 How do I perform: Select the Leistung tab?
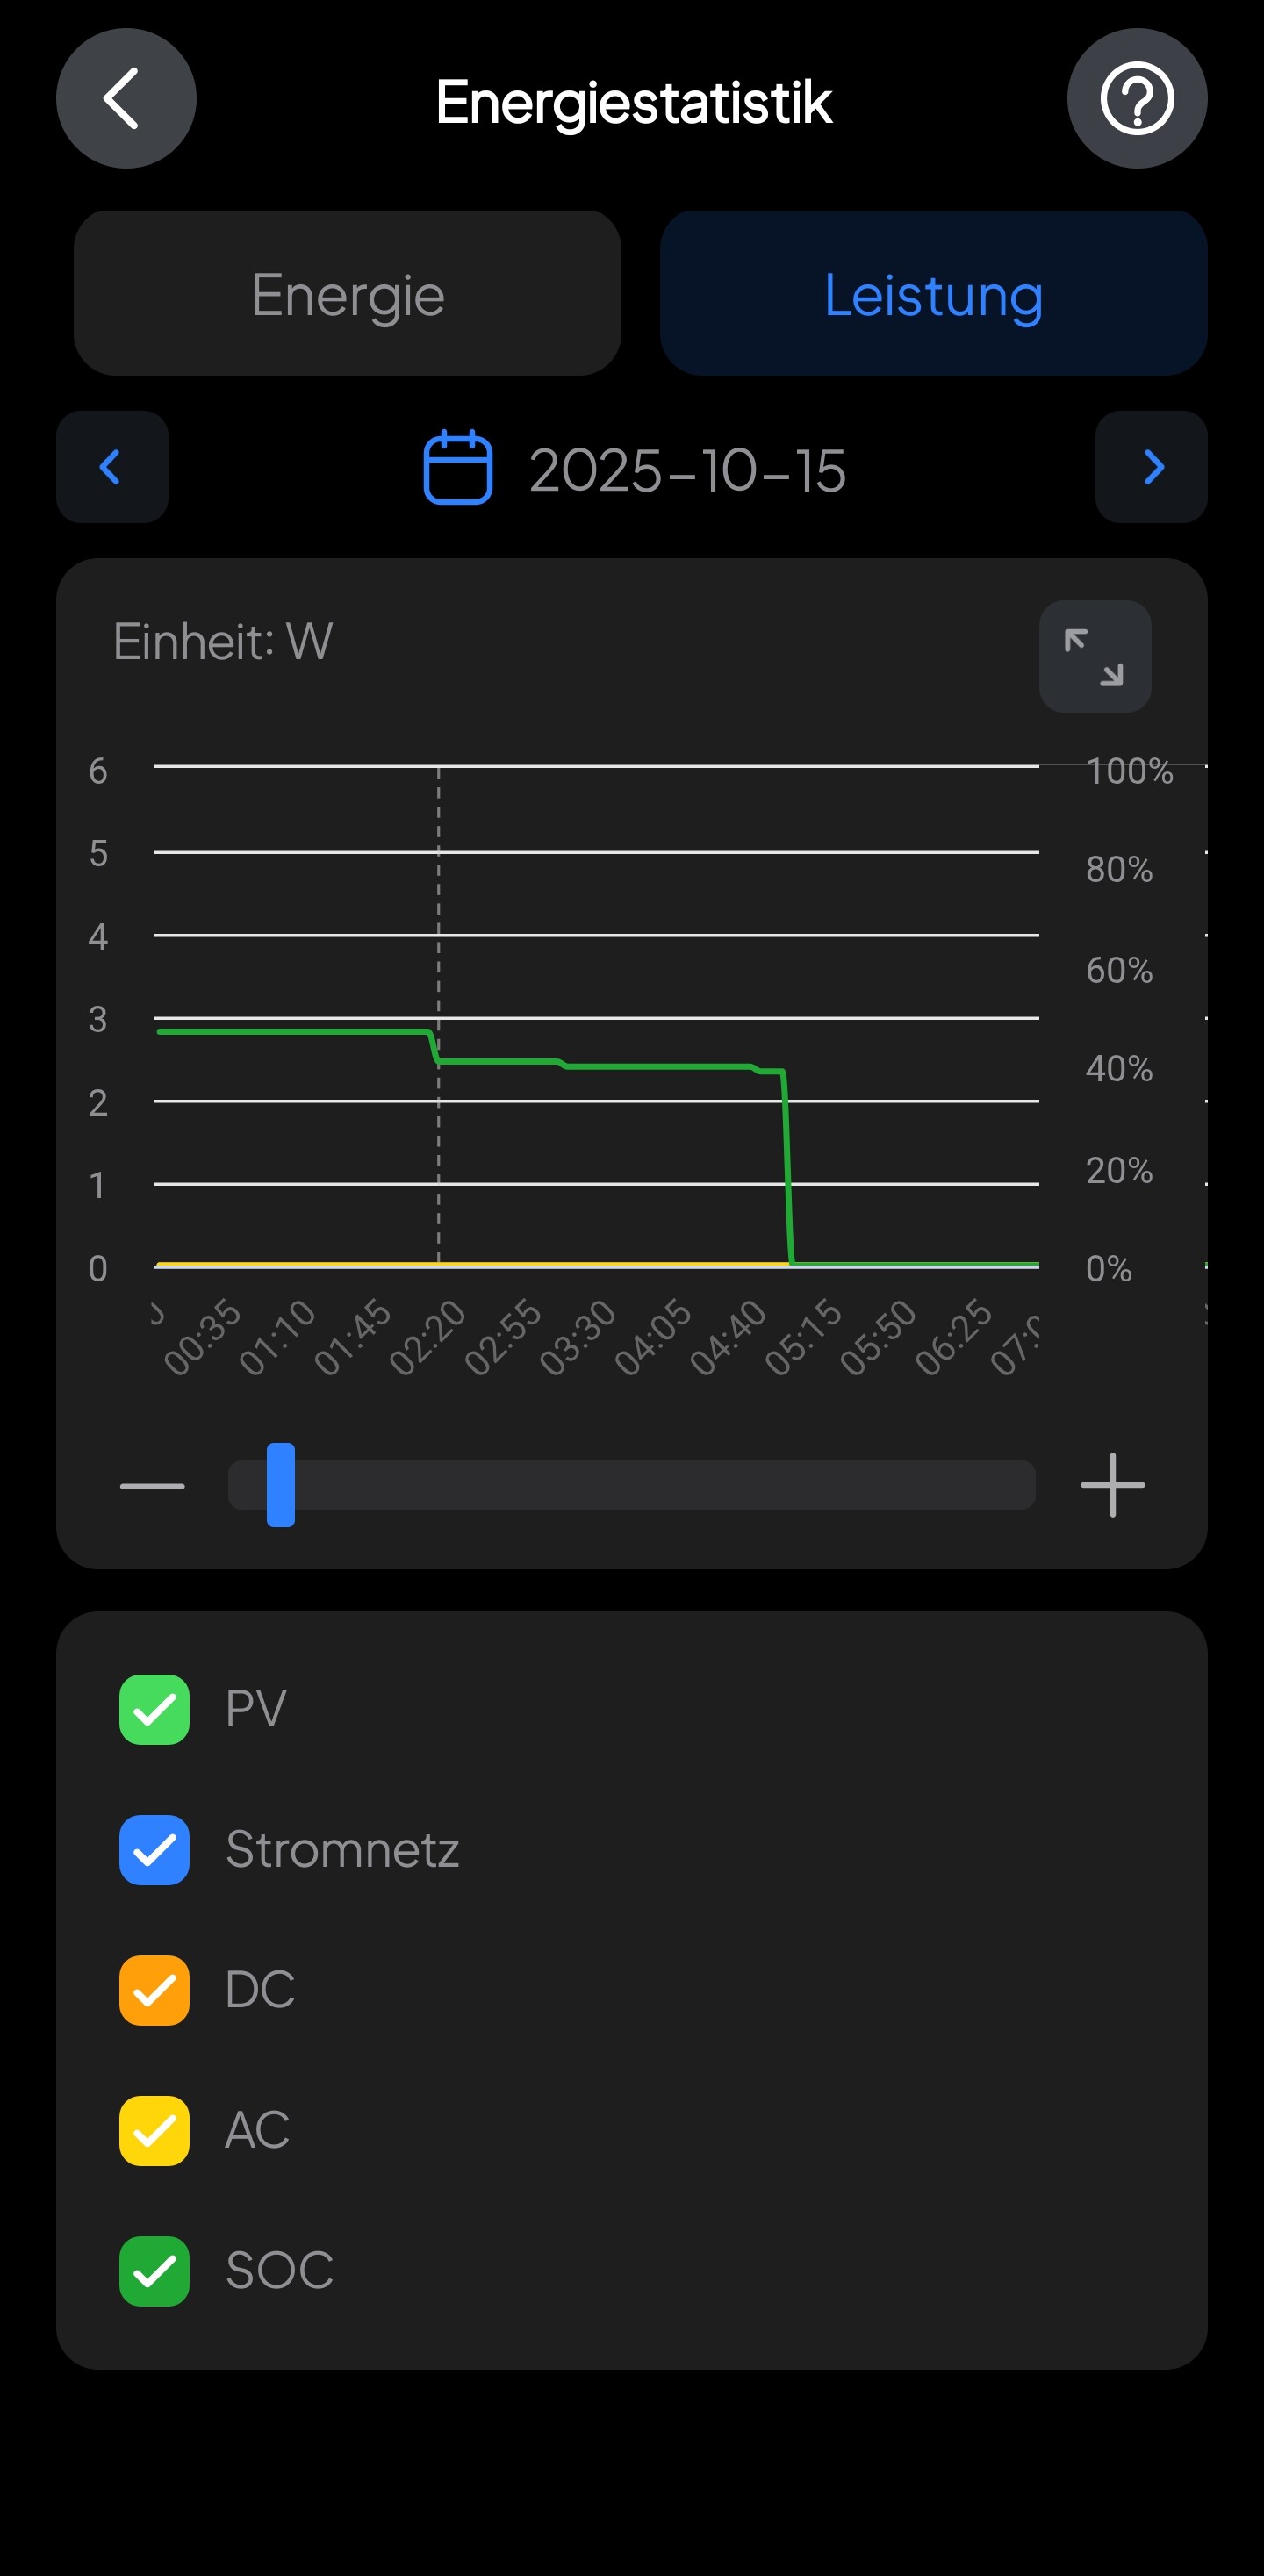933,293
